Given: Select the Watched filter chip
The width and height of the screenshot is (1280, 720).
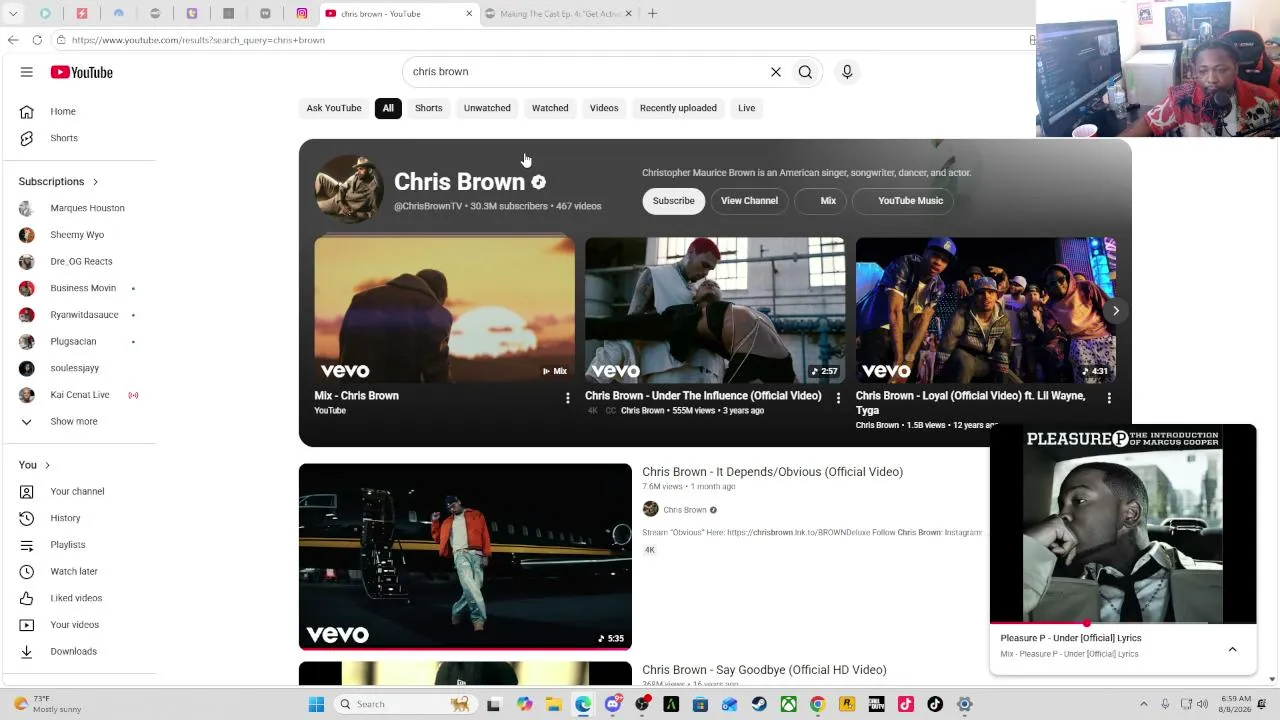Looking at the screenshot, I should pos(550,108).
